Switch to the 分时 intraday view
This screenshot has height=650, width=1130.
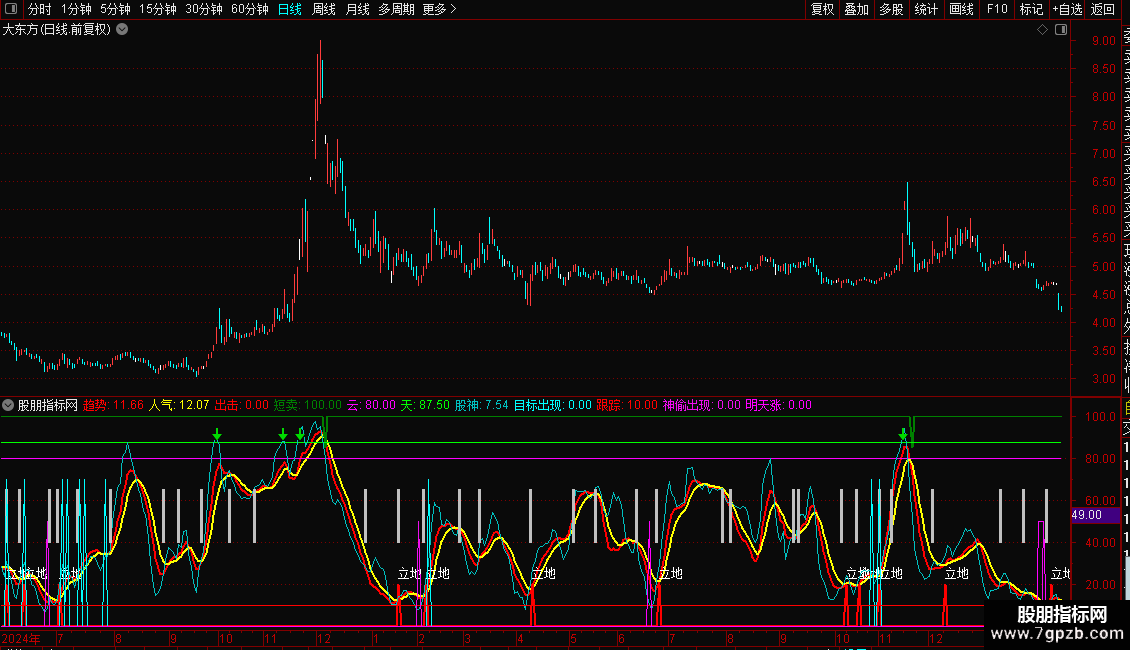(x=39, y=9)
